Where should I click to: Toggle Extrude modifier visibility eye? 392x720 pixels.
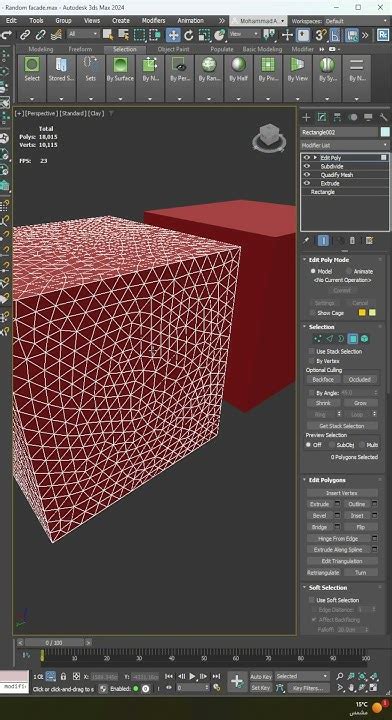(307, 183)
